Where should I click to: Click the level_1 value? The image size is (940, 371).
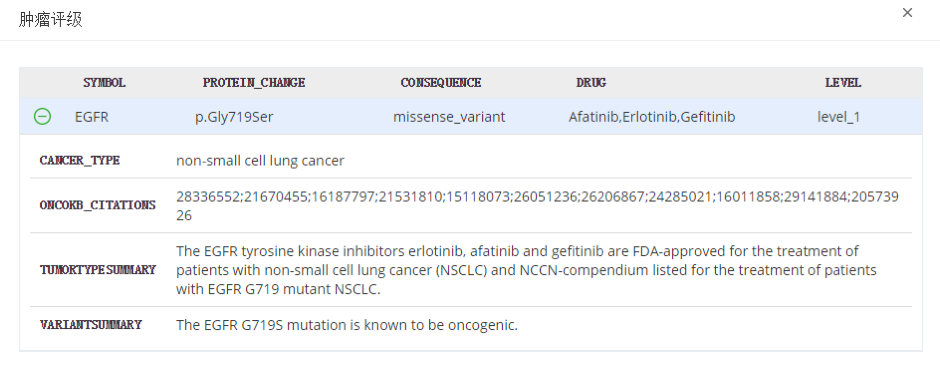(838, 117)
